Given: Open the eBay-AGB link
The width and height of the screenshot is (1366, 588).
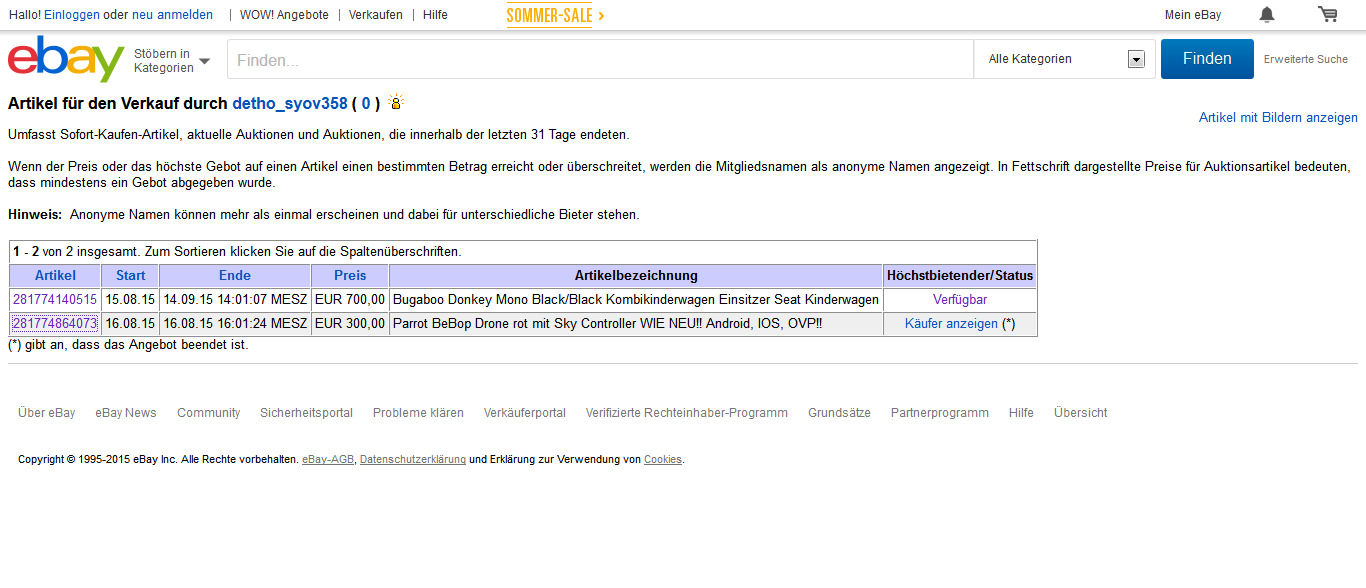Looking at the screenshot, I should click(328, 460).
